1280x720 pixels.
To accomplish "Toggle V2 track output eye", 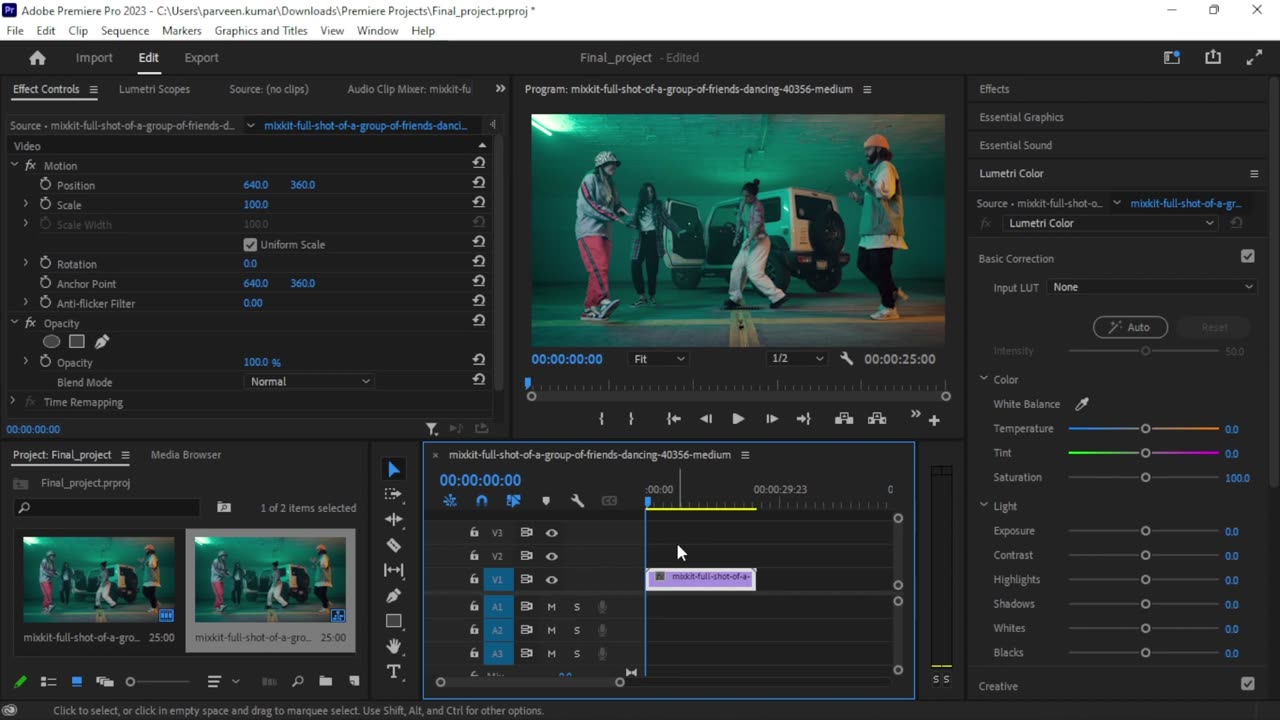I will (x=551, y=556).
